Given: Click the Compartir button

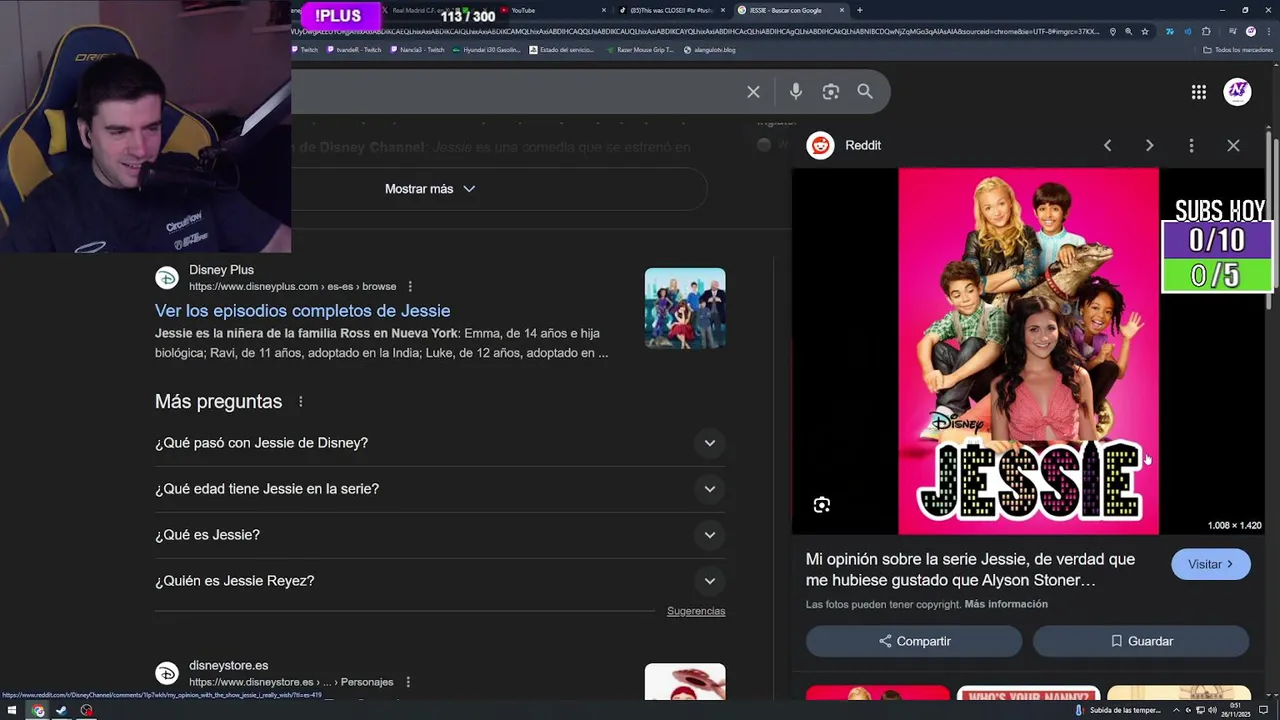Looking at the screenshot, I should [x=914, y=641].
